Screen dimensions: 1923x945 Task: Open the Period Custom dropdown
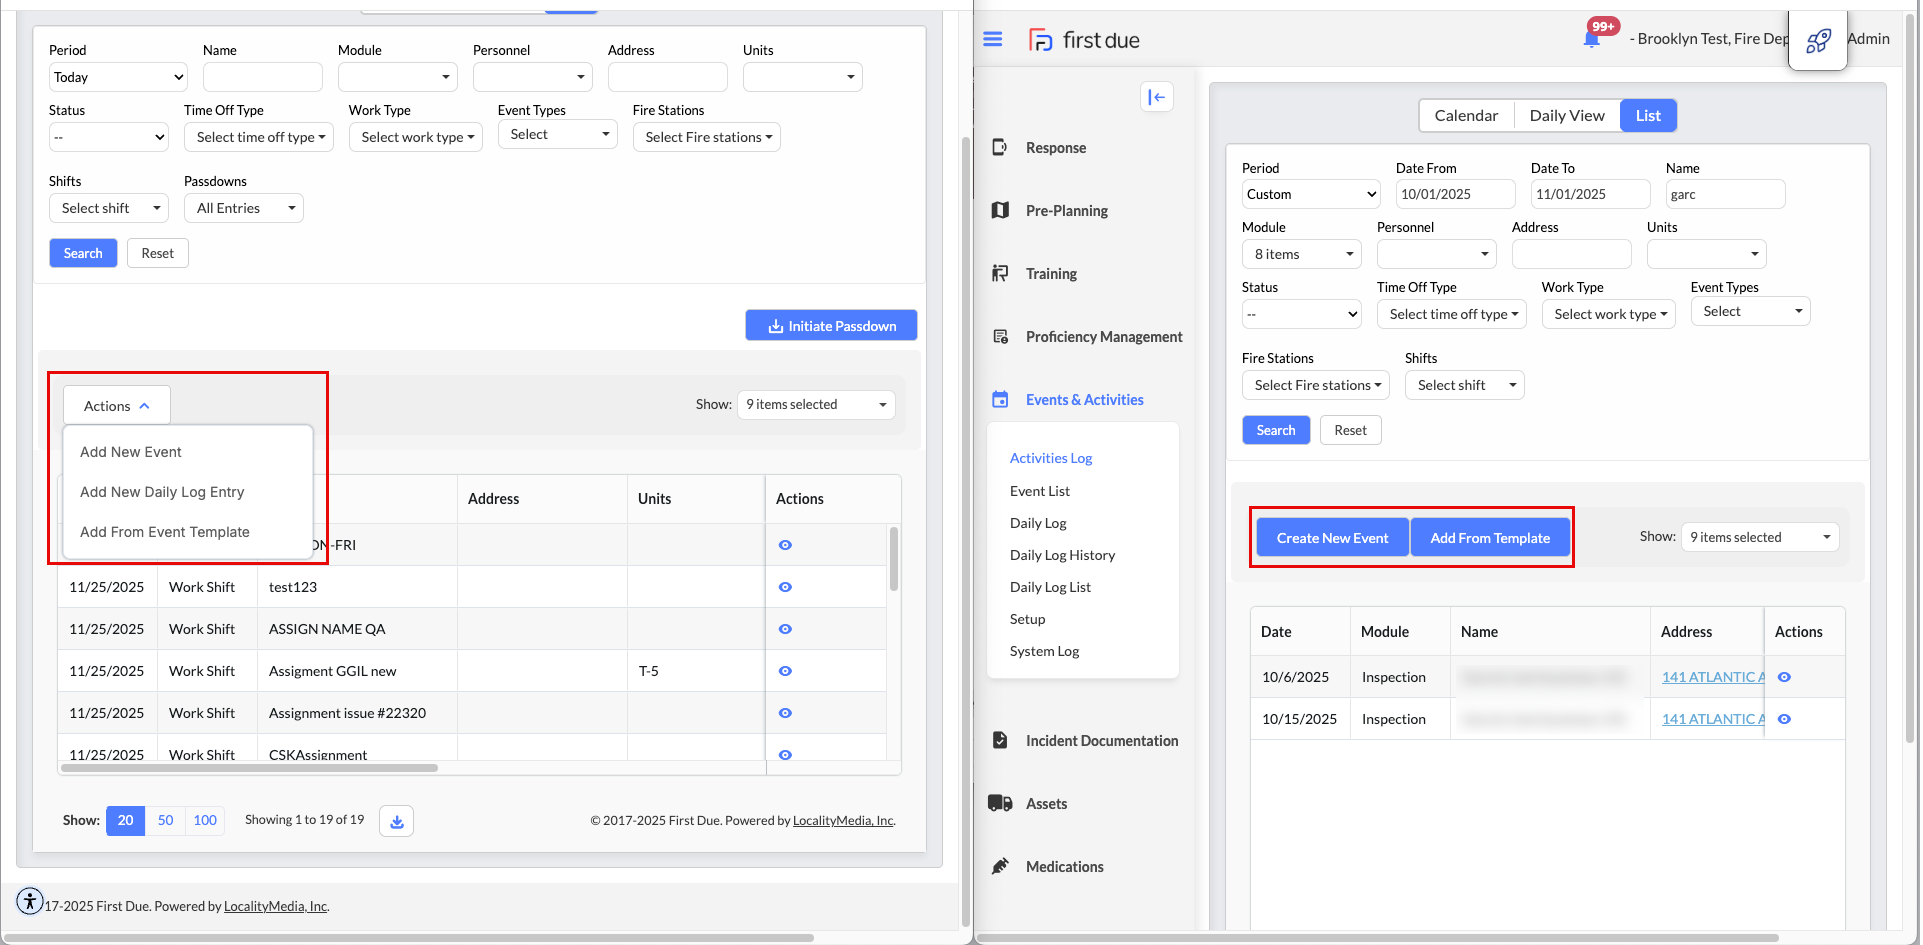(x=1310, y=194)
